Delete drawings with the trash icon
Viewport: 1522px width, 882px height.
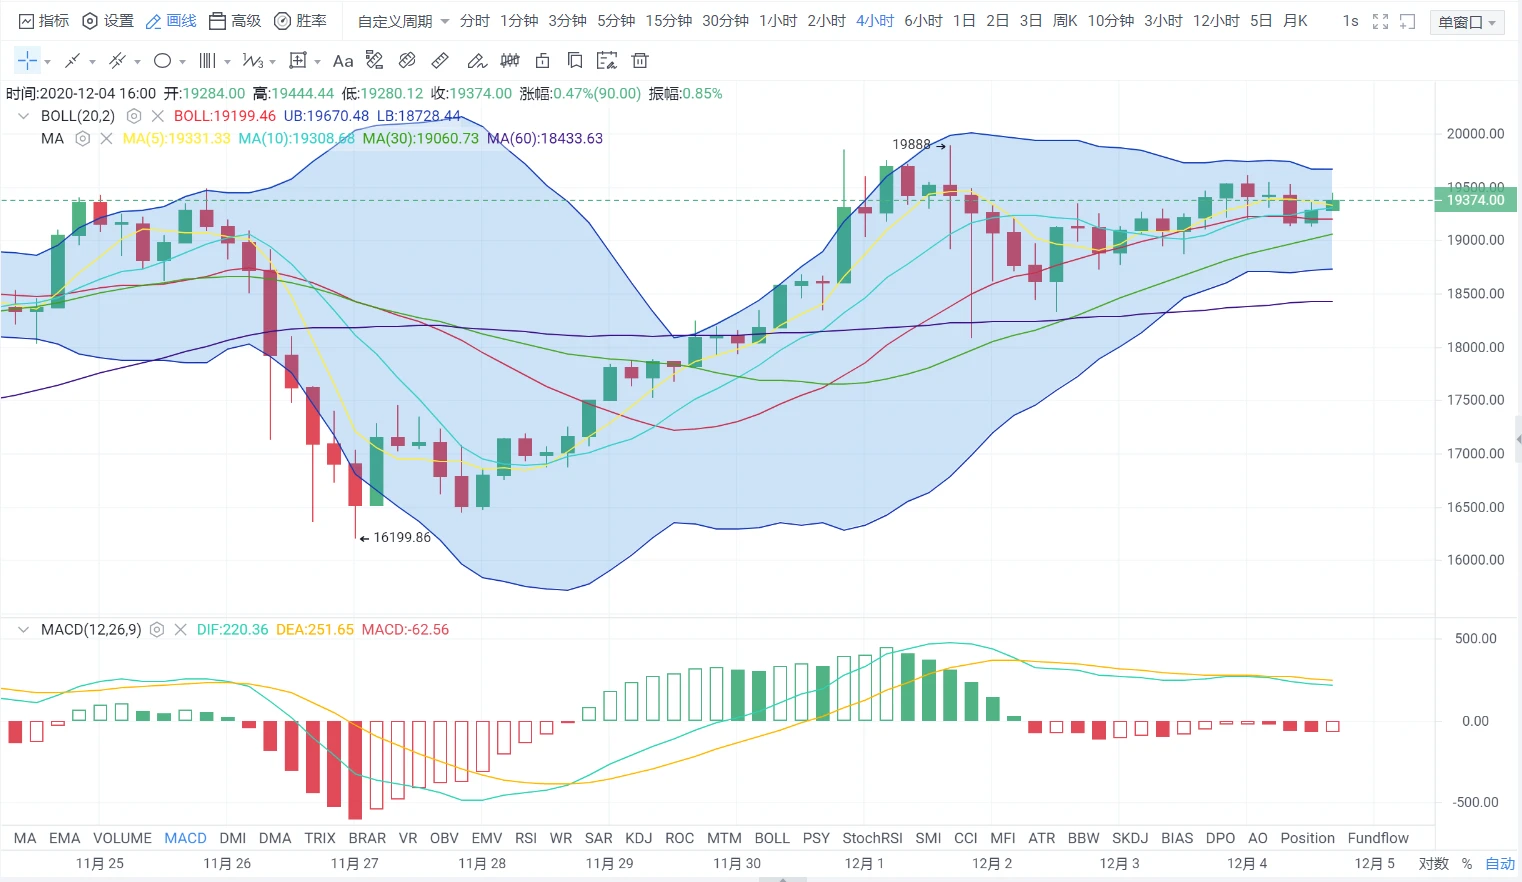[x=640, y=61]
